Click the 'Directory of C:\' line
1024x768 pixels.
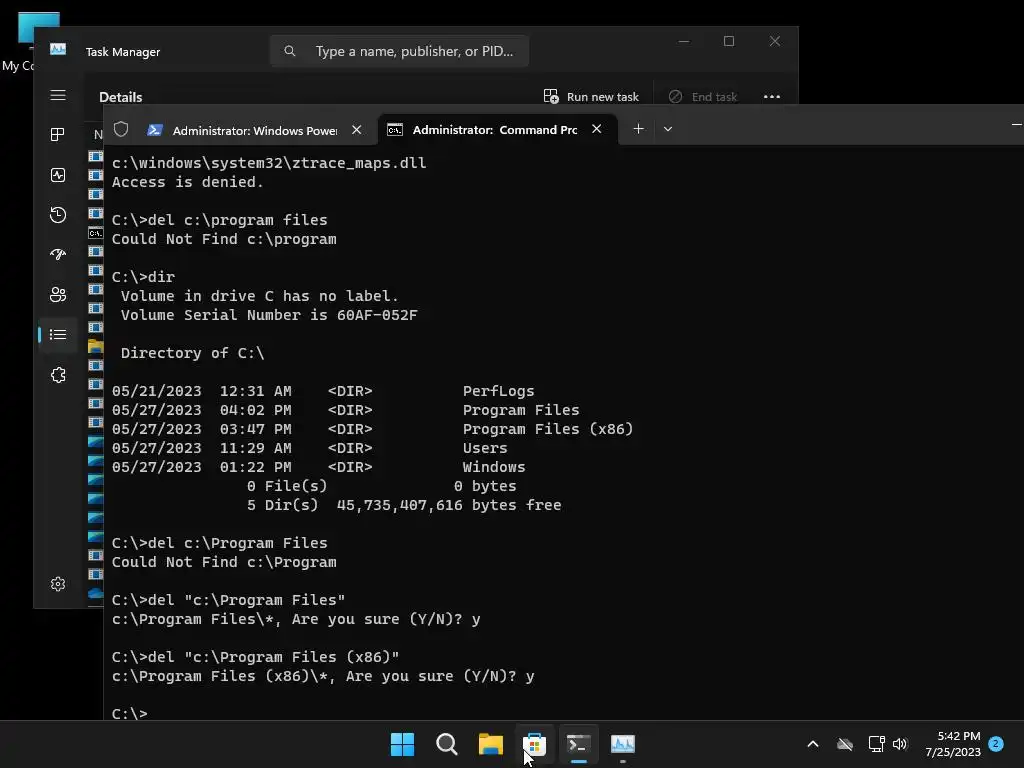[x=193, y=353]
